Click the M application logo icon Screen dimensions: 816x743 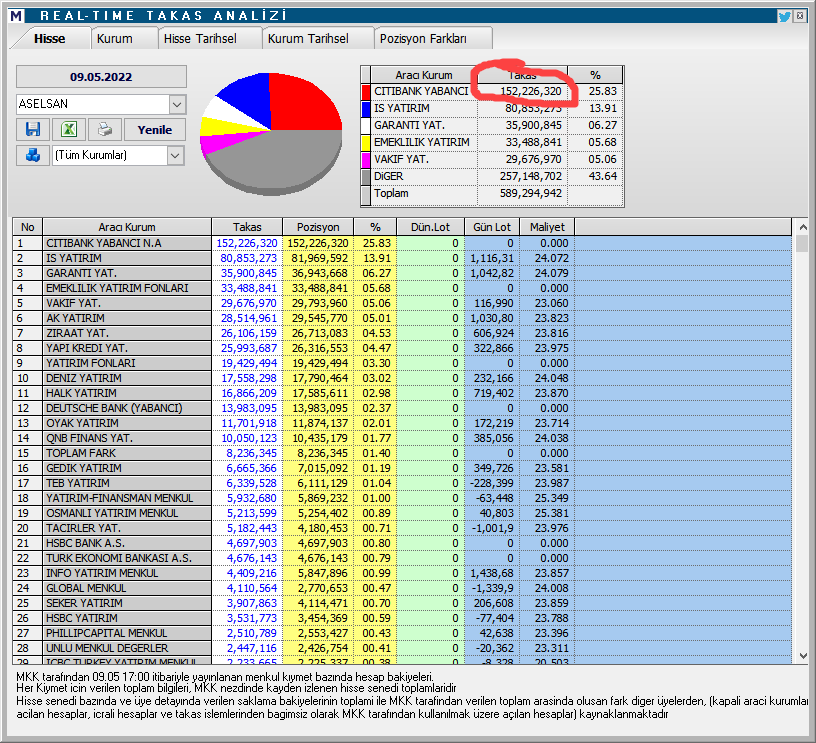tap(16, 16)
